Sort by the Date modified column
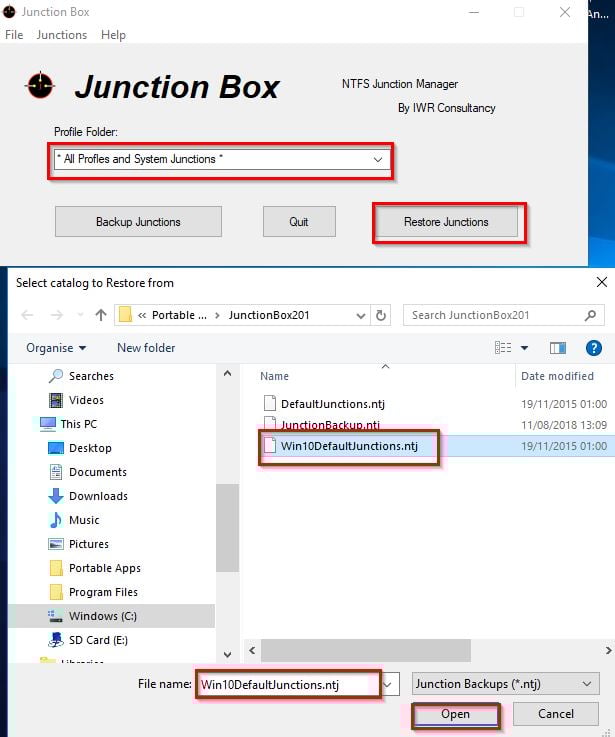This screenshot has height=737, width=615. [x=557, y=376]
